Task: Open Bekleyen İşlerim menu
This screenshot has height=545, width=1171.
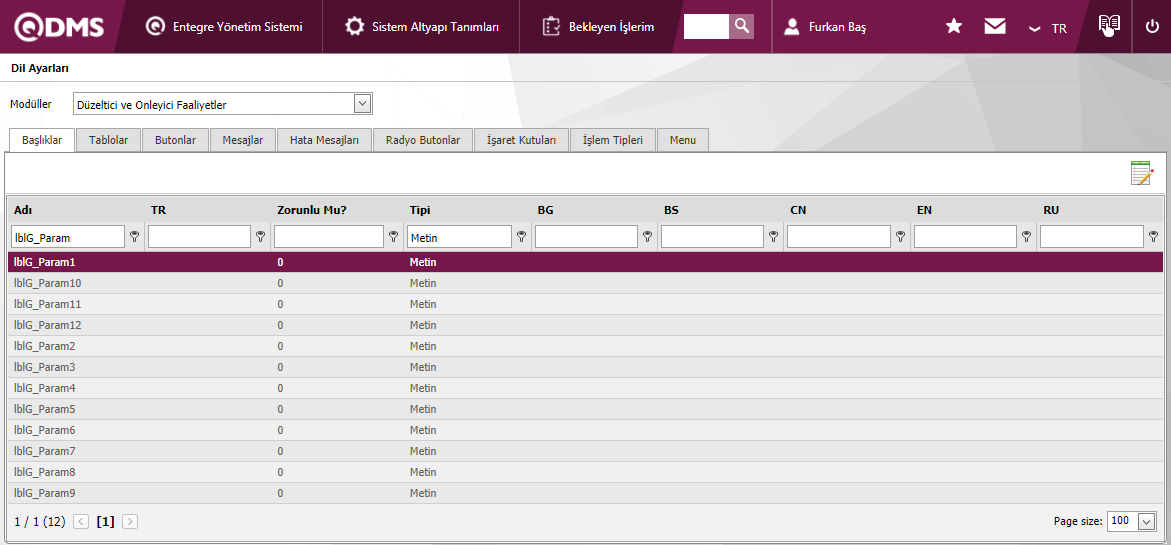Action: pos(599,27)
